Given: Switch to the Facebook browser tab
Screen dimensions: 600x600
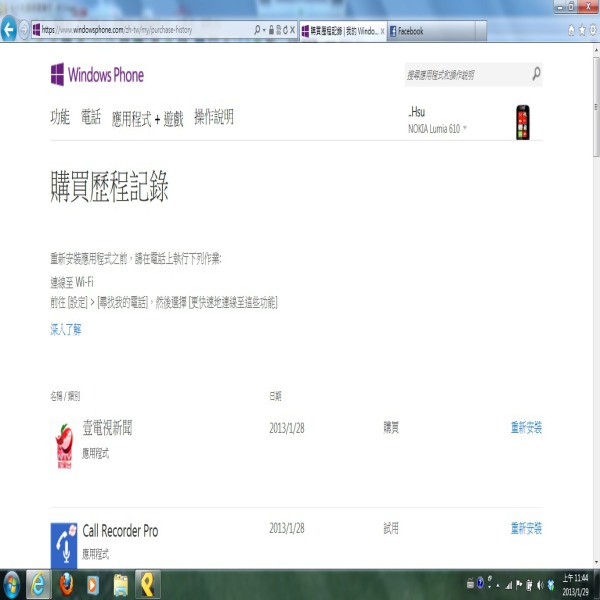Looking at the screenshot, I should [x=431, y=31].
